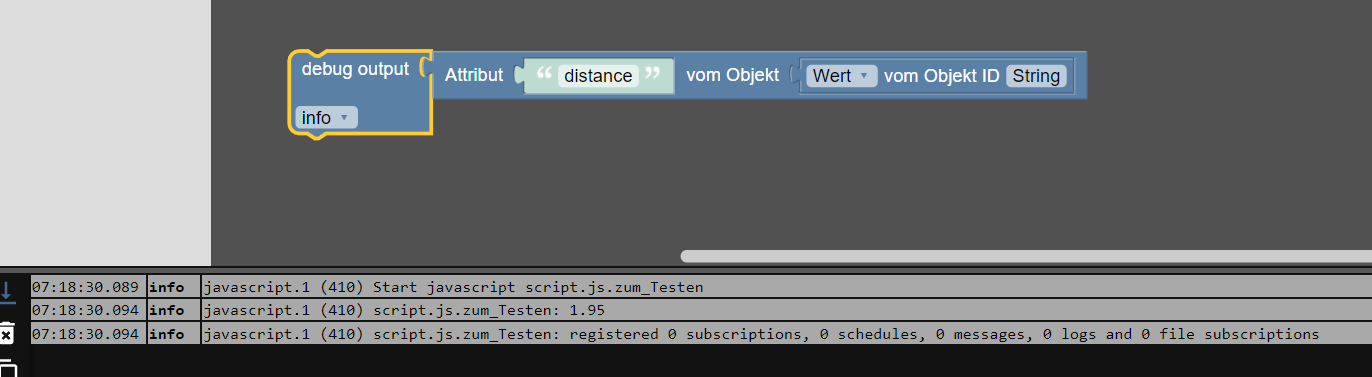
Task: Select the Attribut block label
Action: [x=474, y=75]
